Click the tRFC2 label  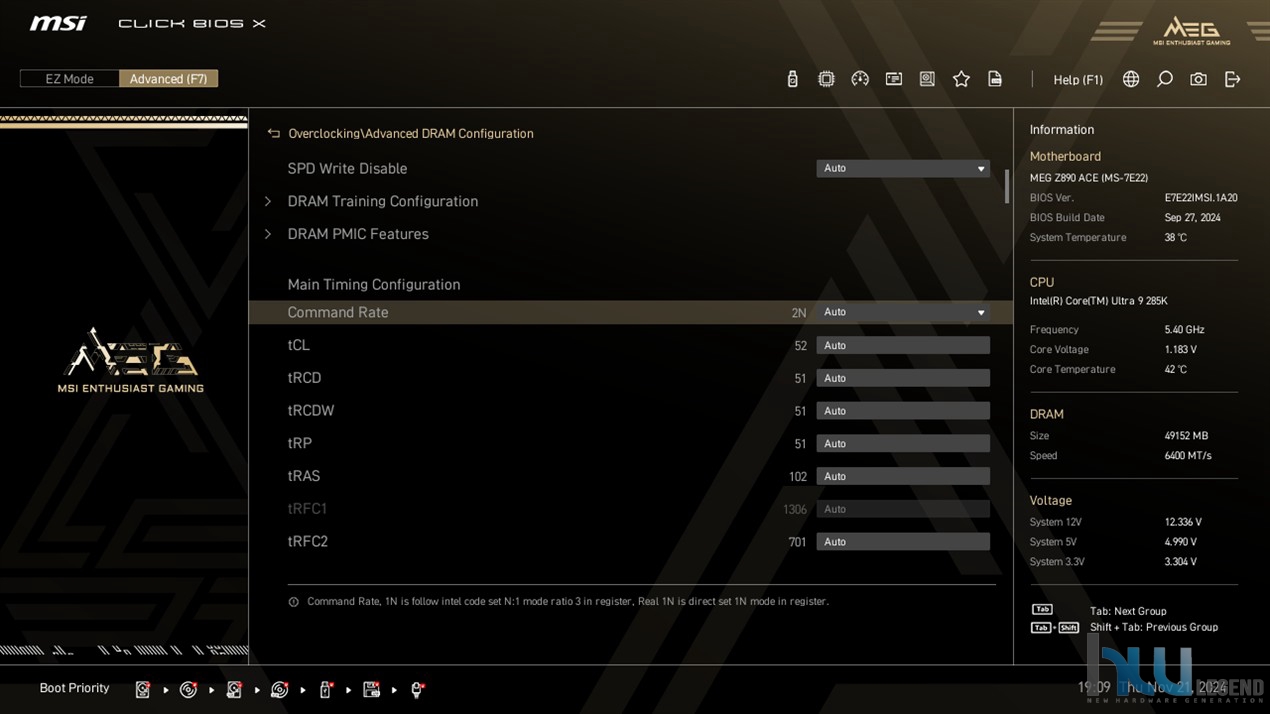[308, 541]
